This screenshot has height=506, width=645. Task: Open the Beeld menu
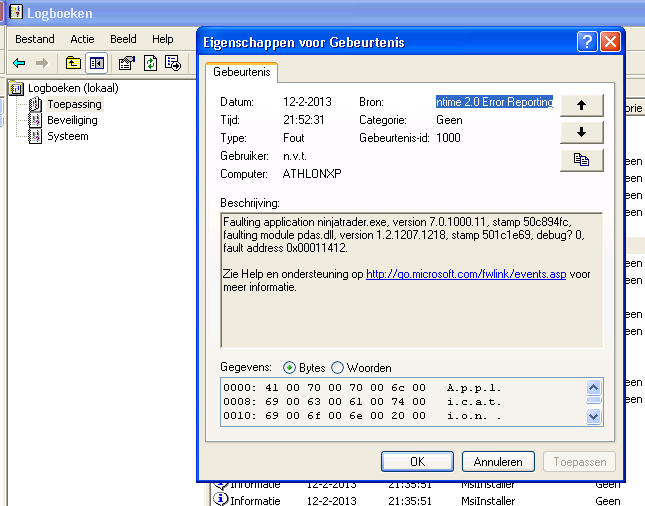123,39
